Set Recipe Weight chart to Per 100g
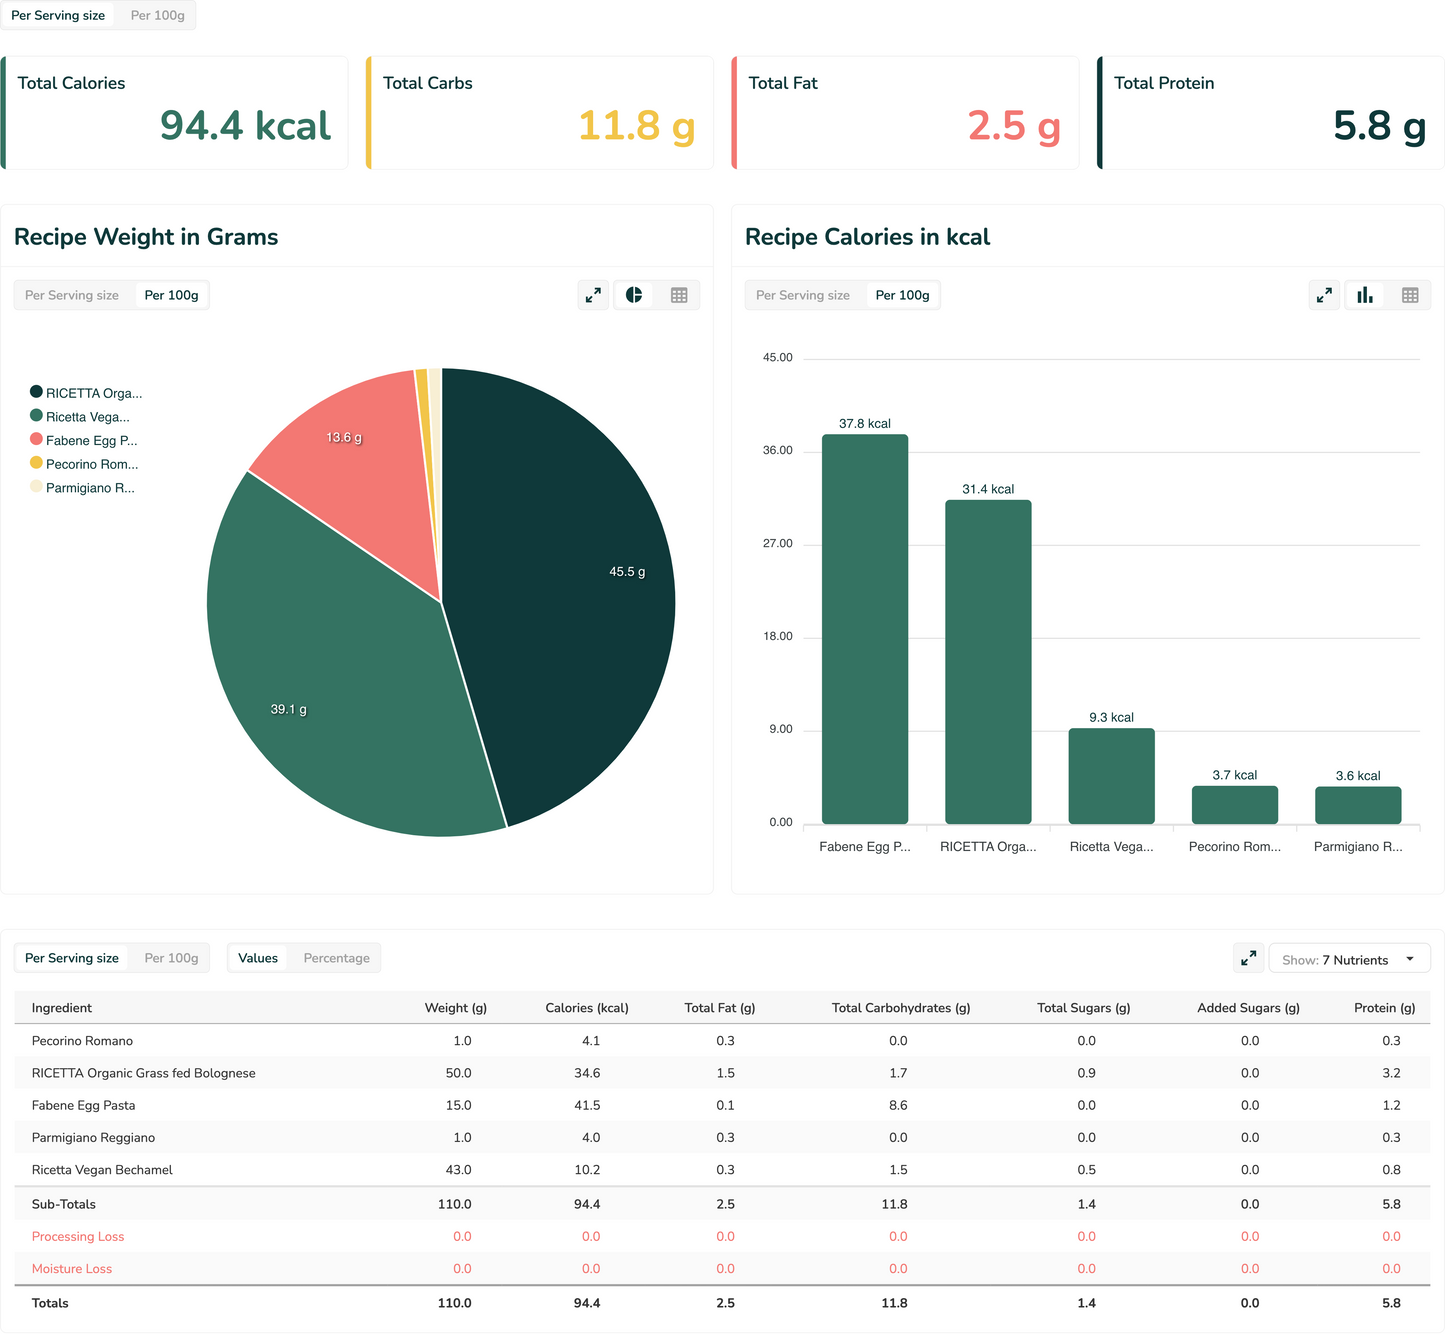1445x1334 pixels. point(171,295)
